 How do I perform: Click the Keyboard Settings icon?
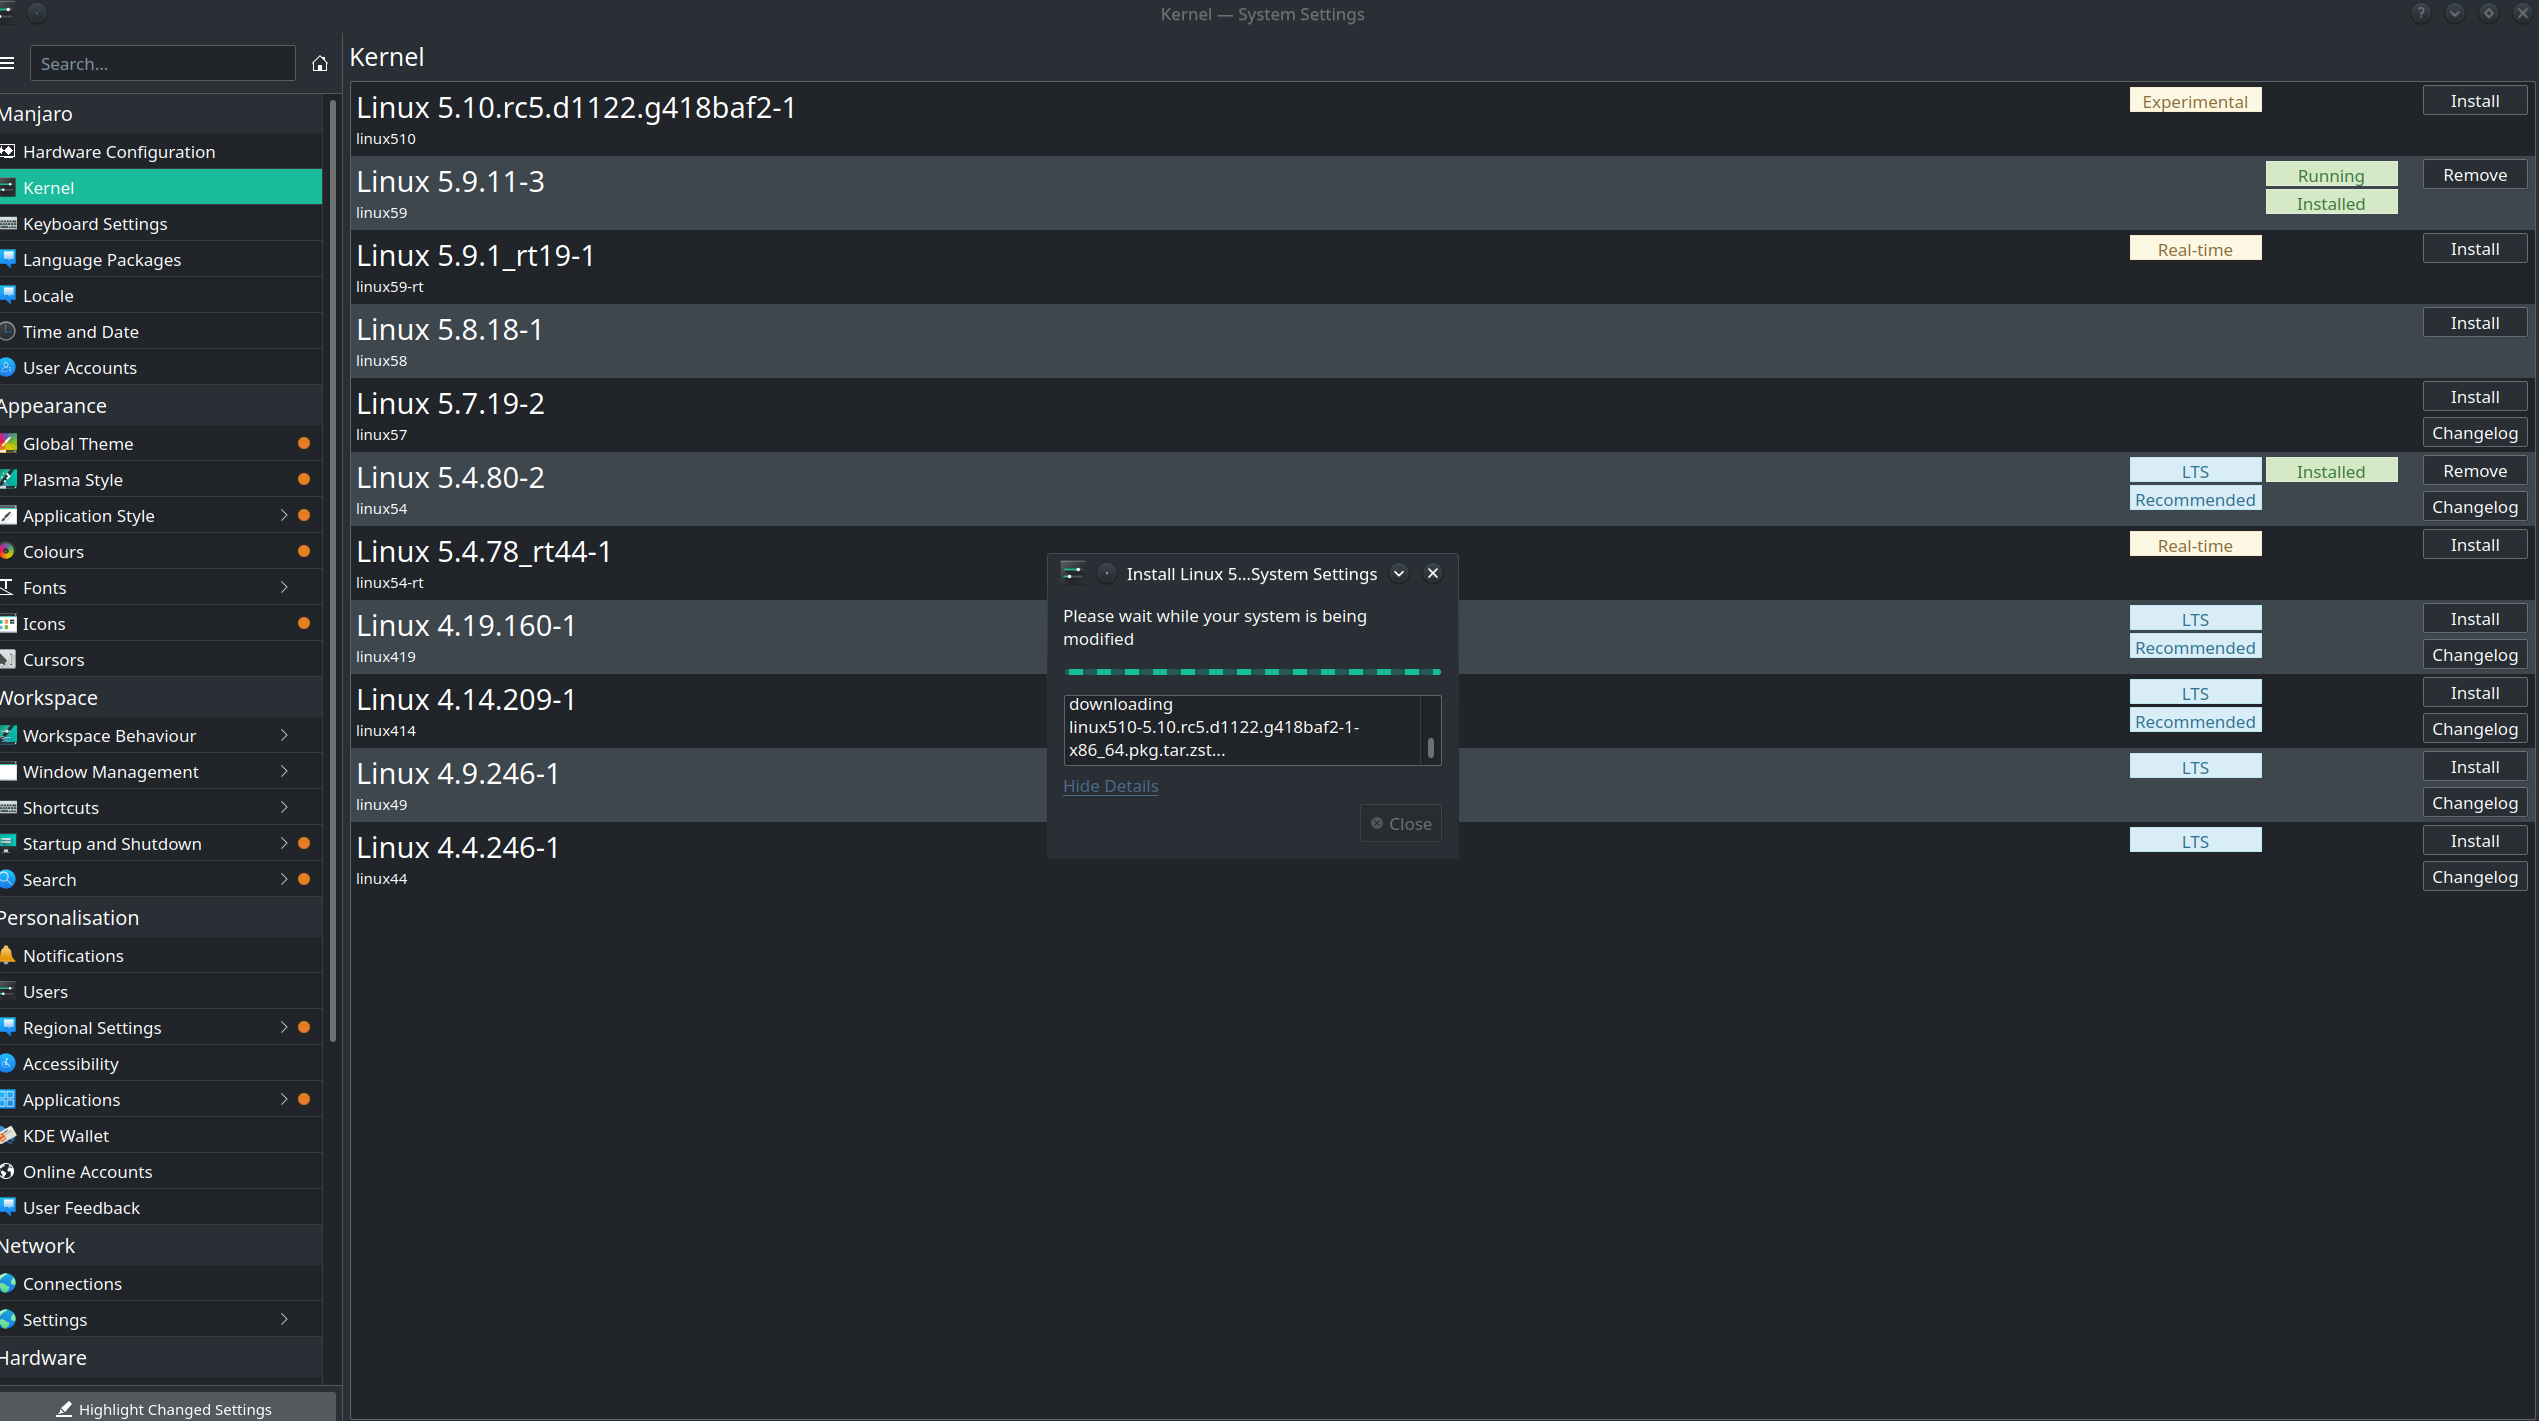coord(8,224)
